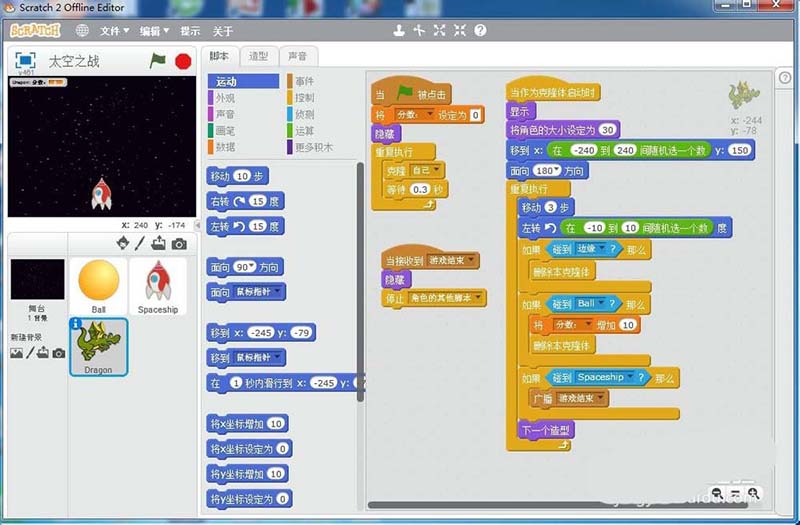Click the palette vertical scrollbar
This screenshot has width=800, height=525.
pyautogui.click(x=360, y=282)
